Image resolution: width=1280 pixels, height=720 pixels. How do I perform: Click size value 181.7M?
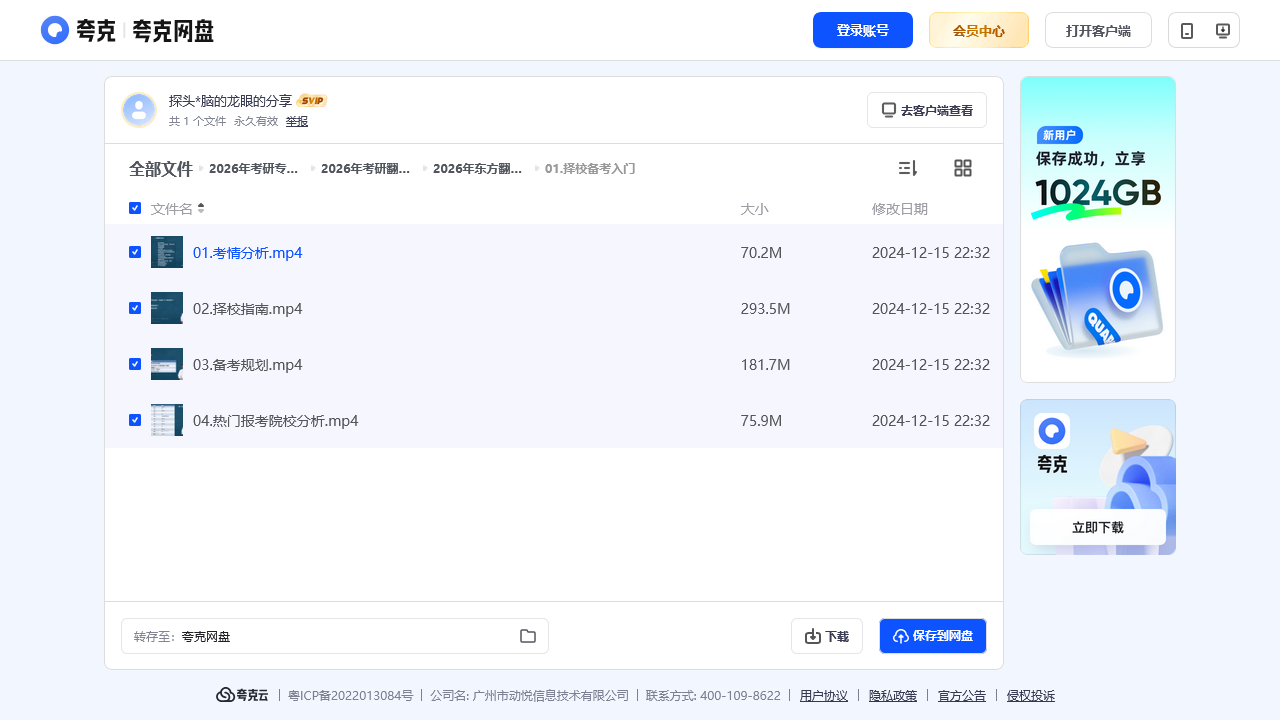point(765,365)
